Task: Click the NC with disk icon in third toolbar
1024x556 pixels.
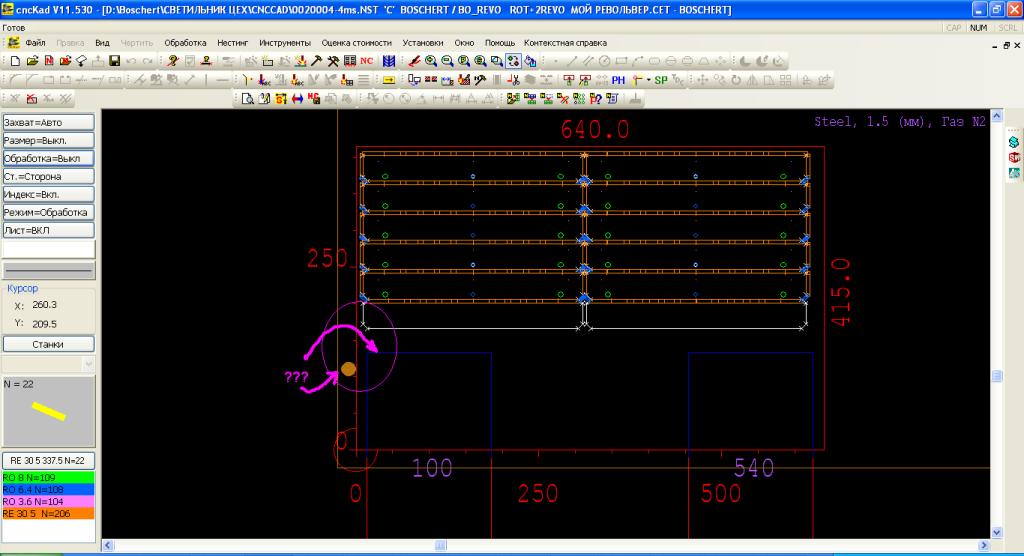Action: 314,99
